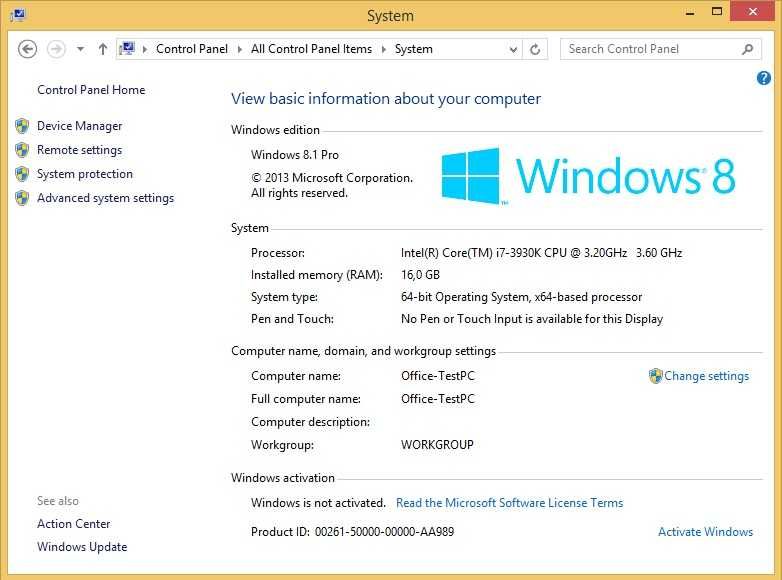Click the 64-bit Operating System text
The image size is (782, 580).
(x=521, y=297)
